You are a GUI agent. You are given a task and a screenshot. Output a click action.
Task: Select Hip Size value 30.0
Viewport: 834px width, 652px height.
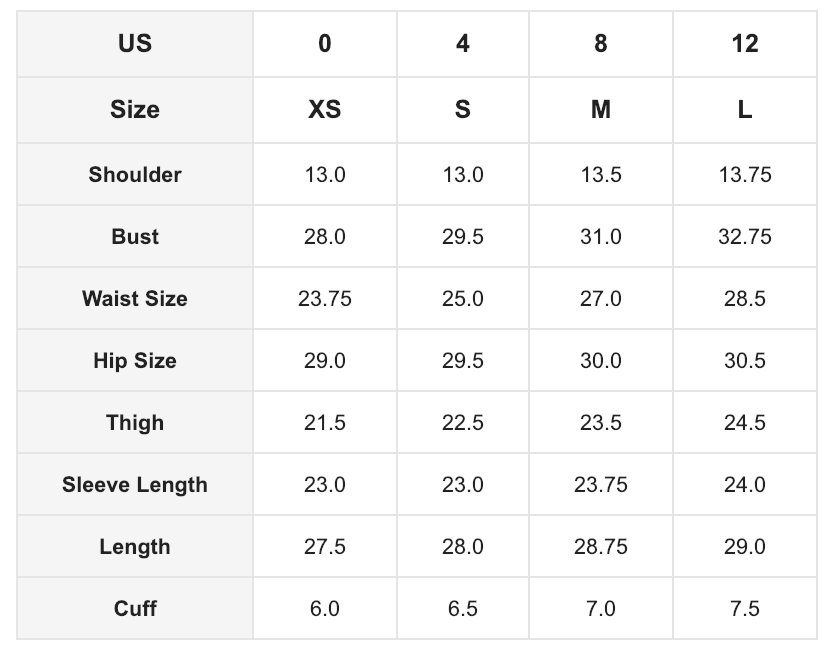[x=601, y=361]
